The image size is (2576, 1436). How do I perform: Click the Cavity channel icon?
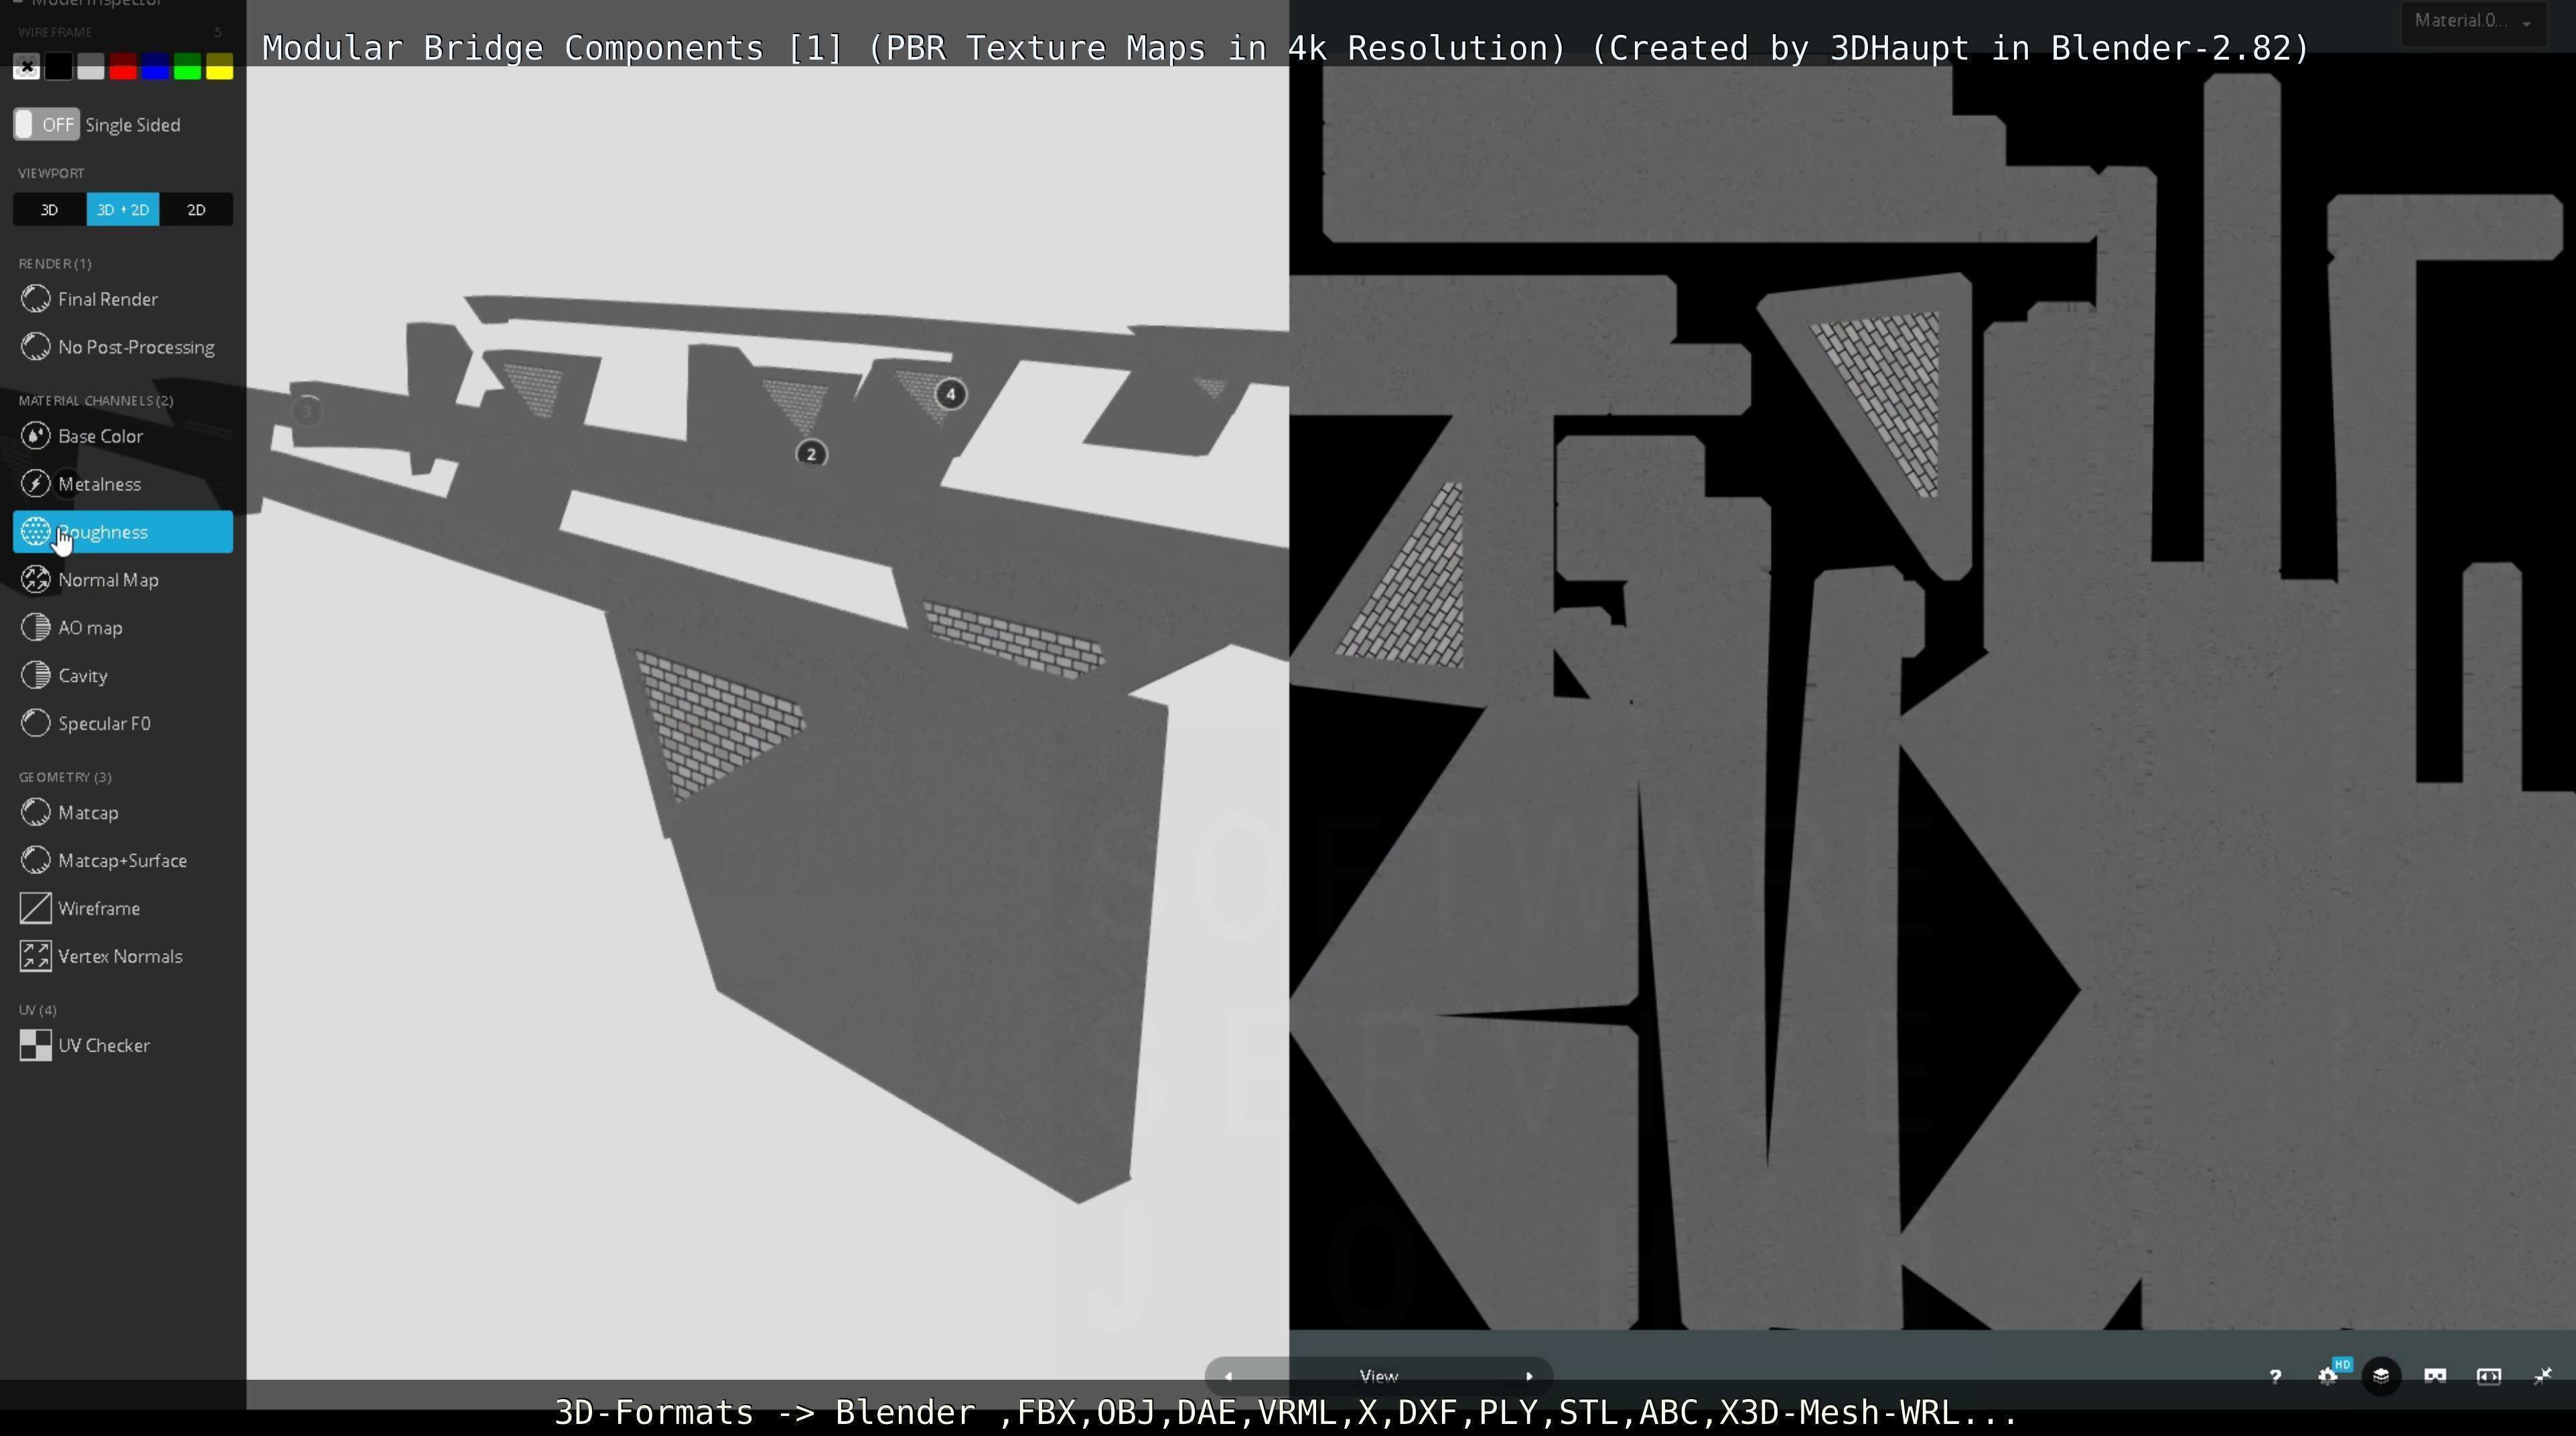click(x=36, y=676)
